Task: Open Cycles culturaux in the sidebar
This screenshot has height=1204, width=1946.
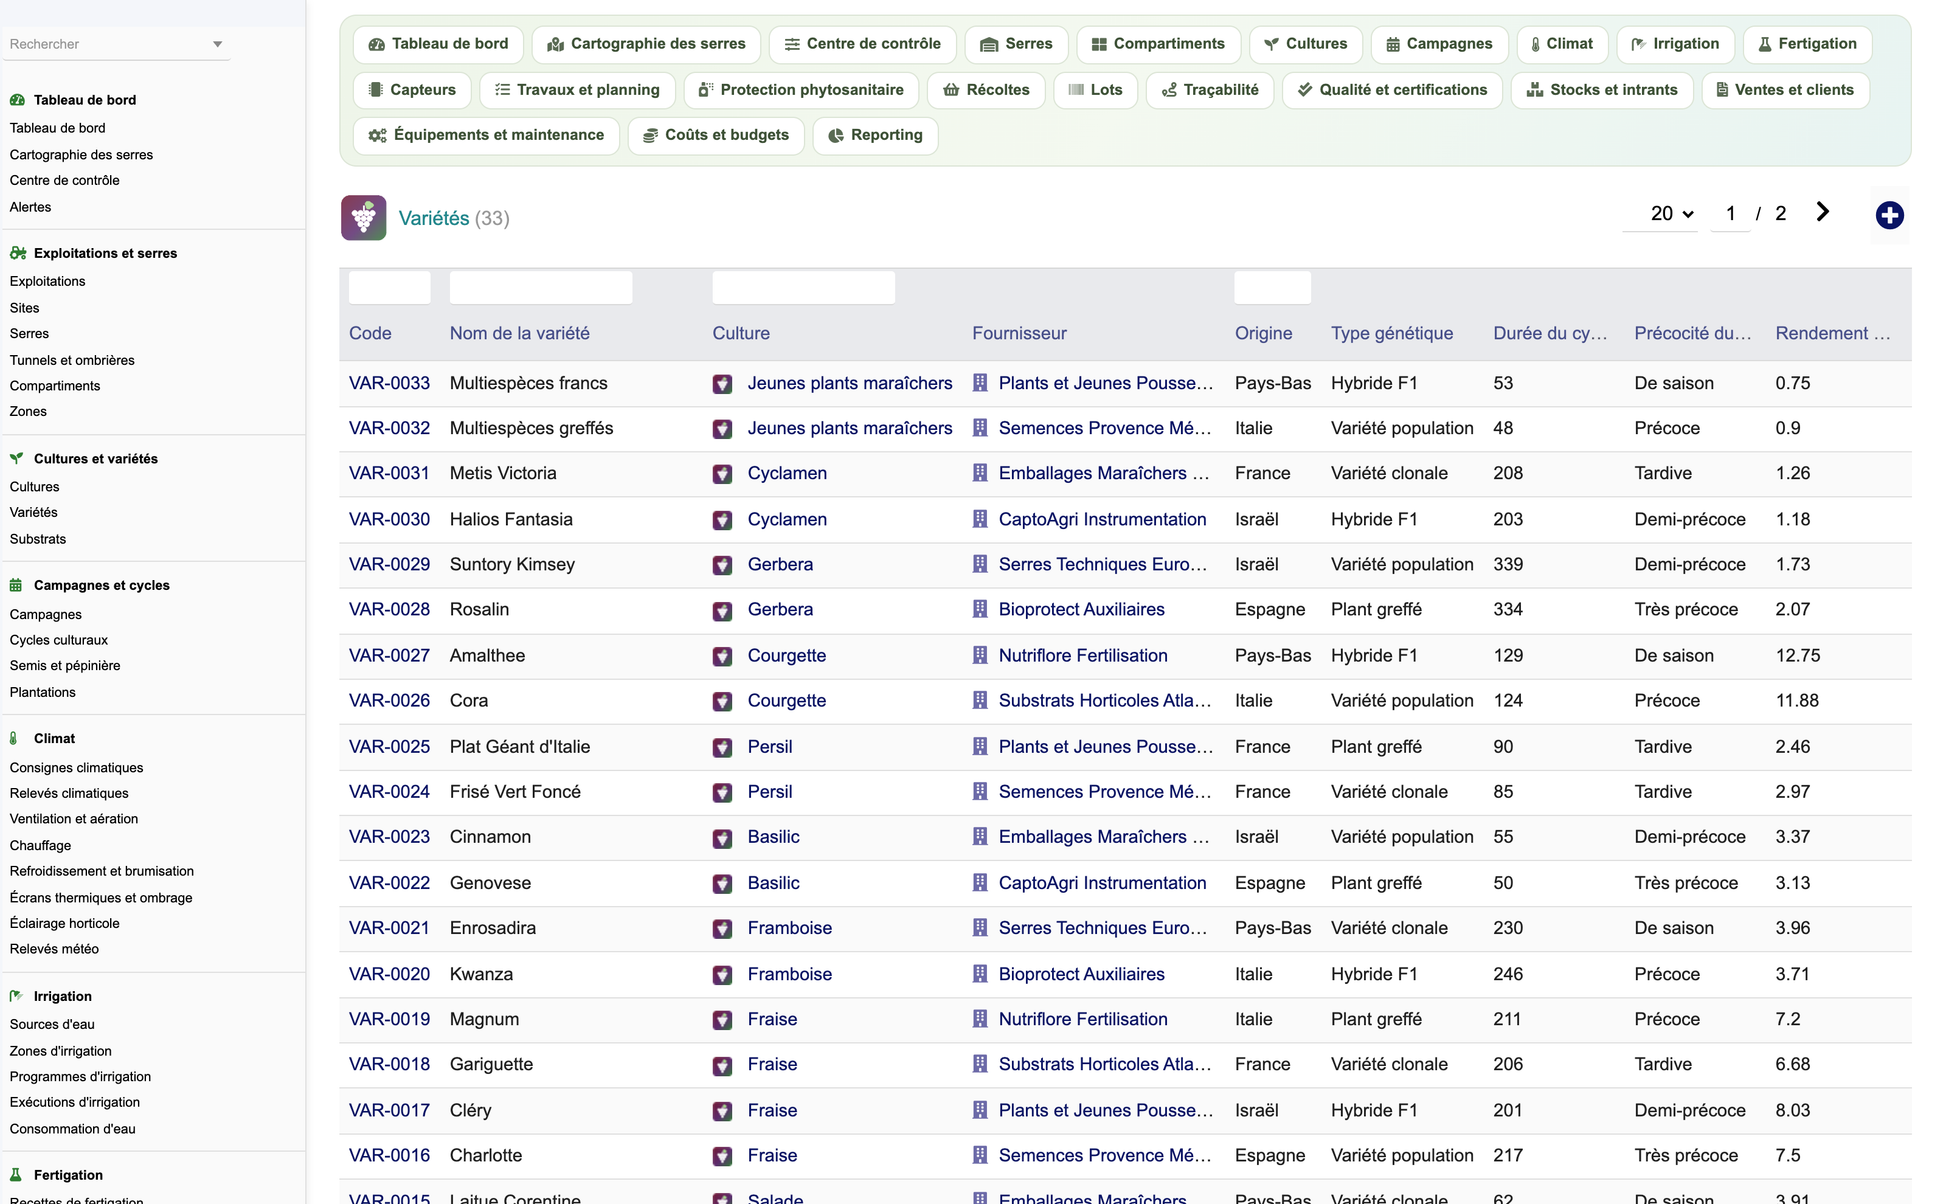Action: (x=59, y=640)
